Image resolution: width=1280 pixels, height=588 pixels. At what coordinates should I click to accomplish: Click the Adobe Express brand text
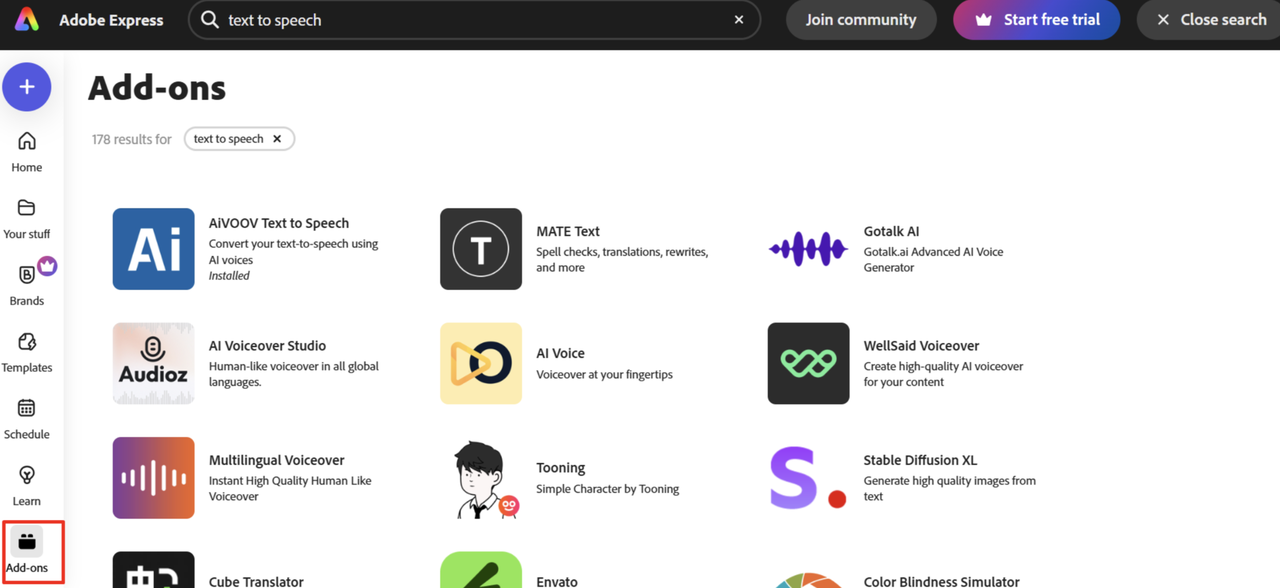(x=111, y=20)
